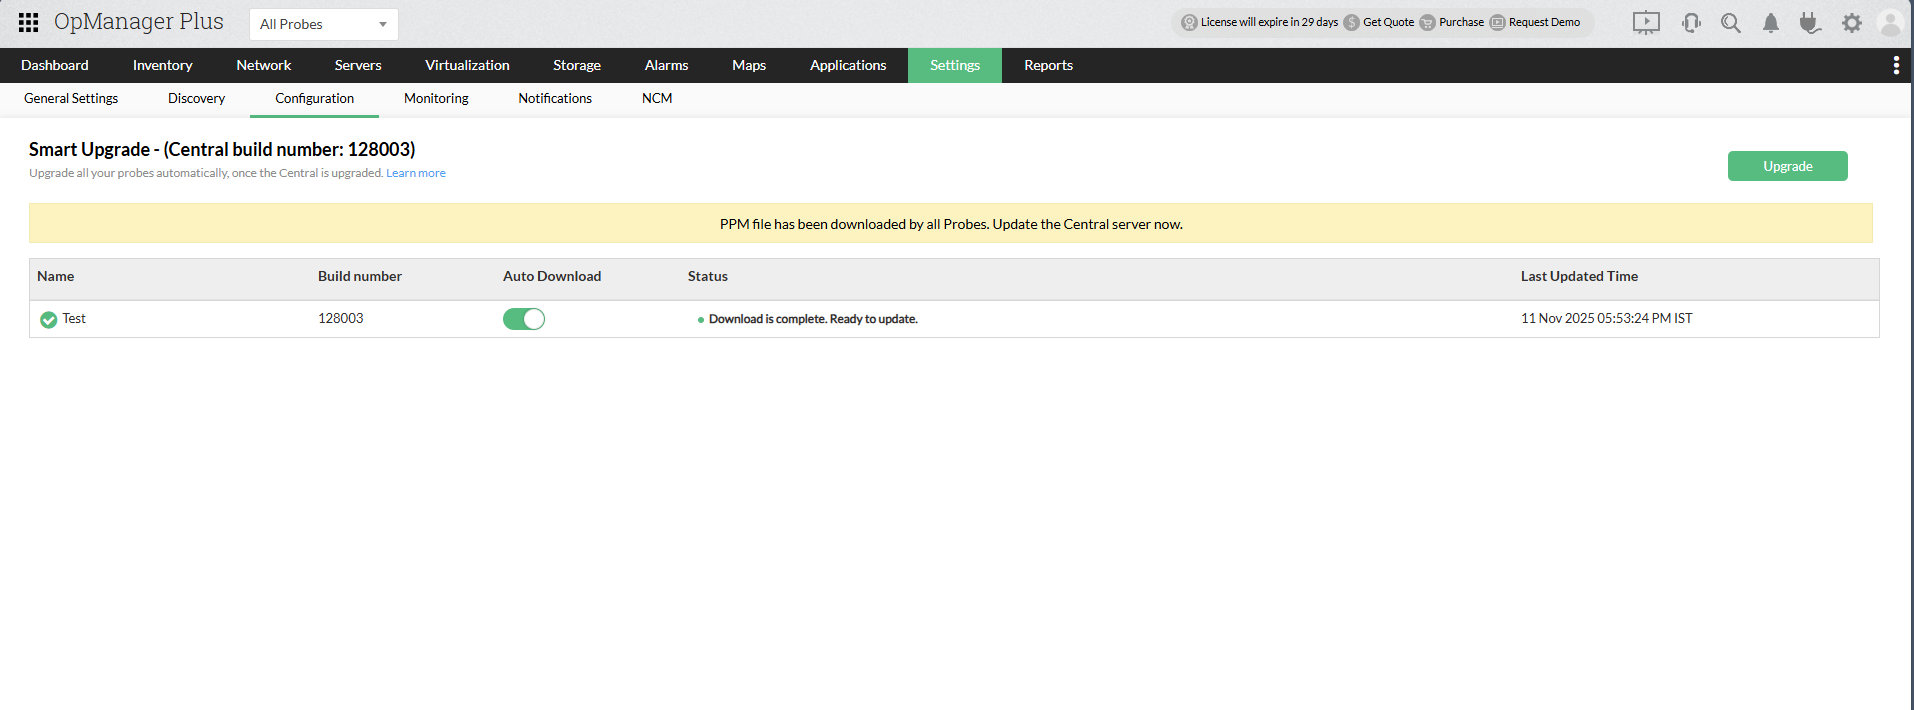Click build number 128003 in table row
This screenshot has width=1914, height=710.
[x=341, y=318]
